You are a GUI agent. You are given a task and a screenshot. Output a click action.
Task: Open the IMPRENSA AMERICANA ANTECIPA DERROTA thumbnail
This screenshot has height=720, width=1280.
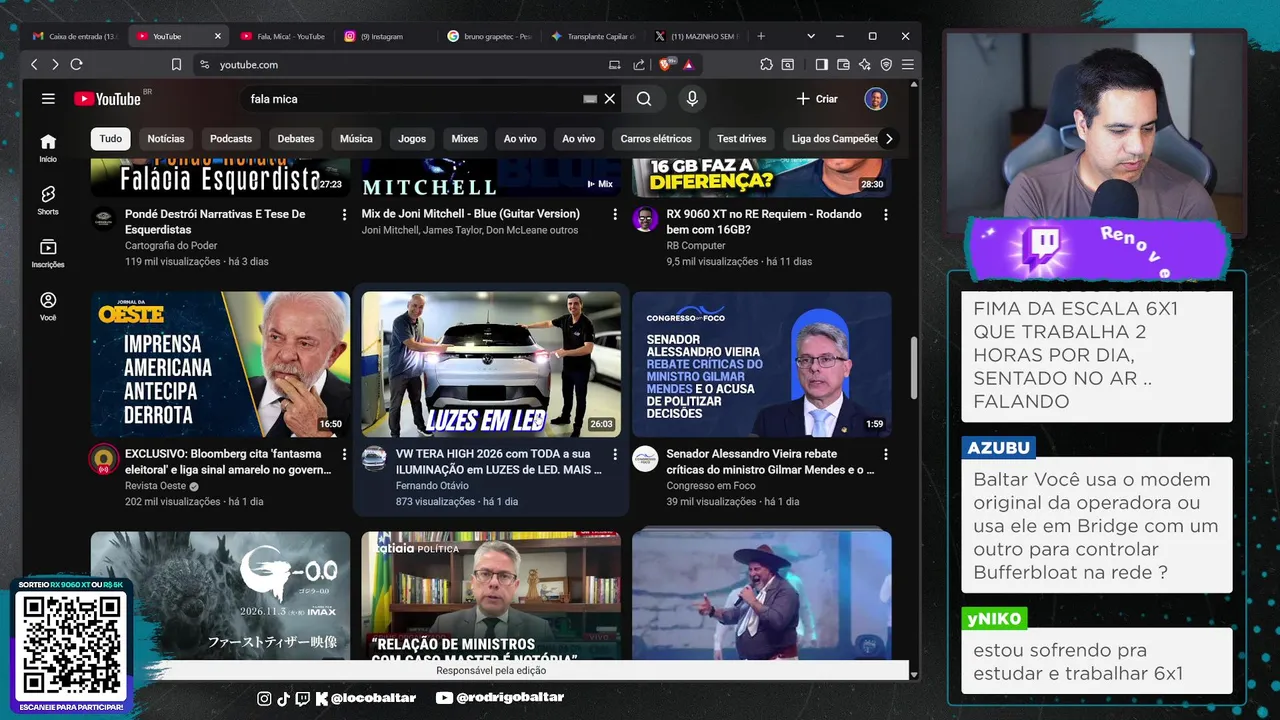click(220, 364)
